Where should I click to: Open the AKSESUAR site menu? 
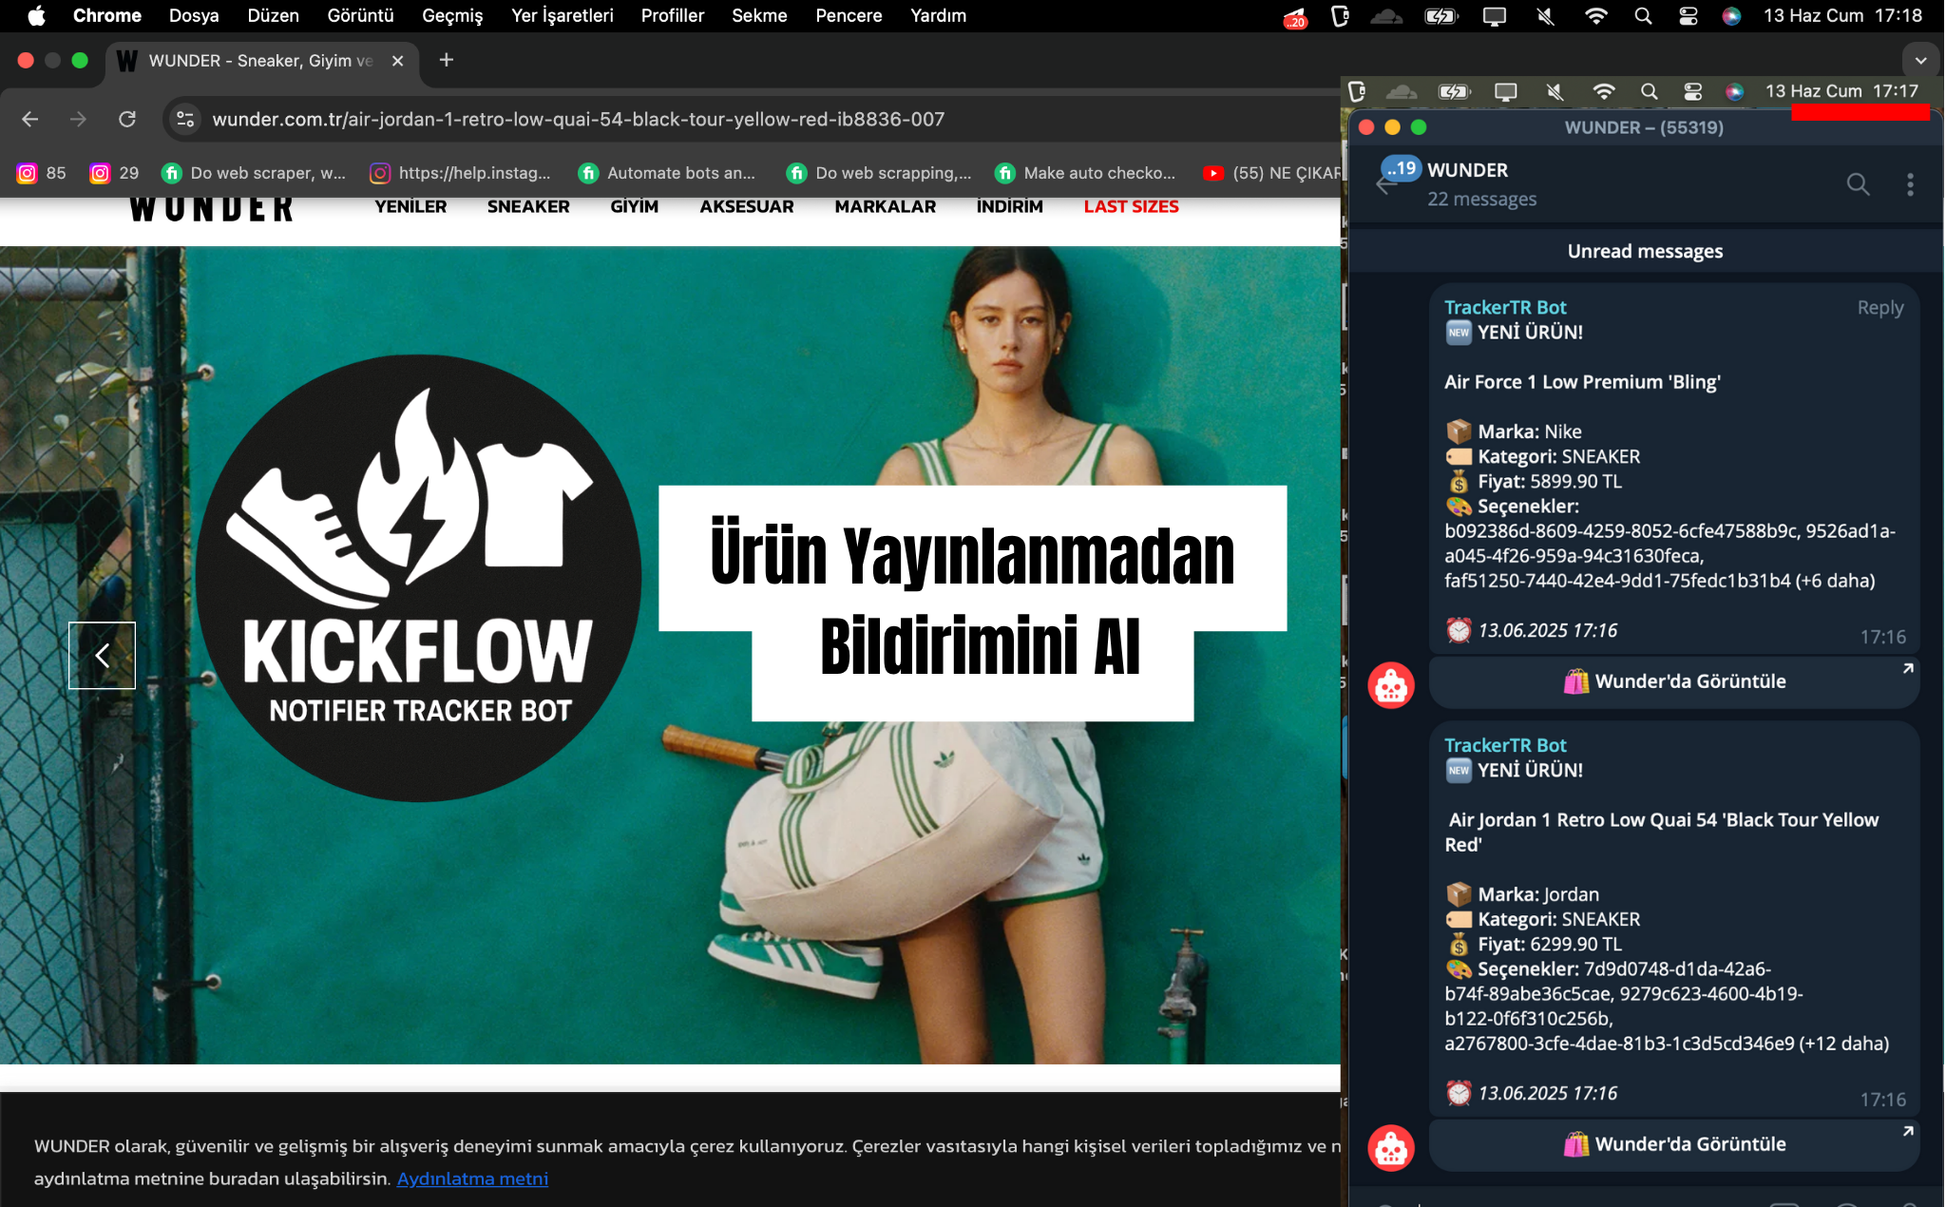click(x=746, y=207)
